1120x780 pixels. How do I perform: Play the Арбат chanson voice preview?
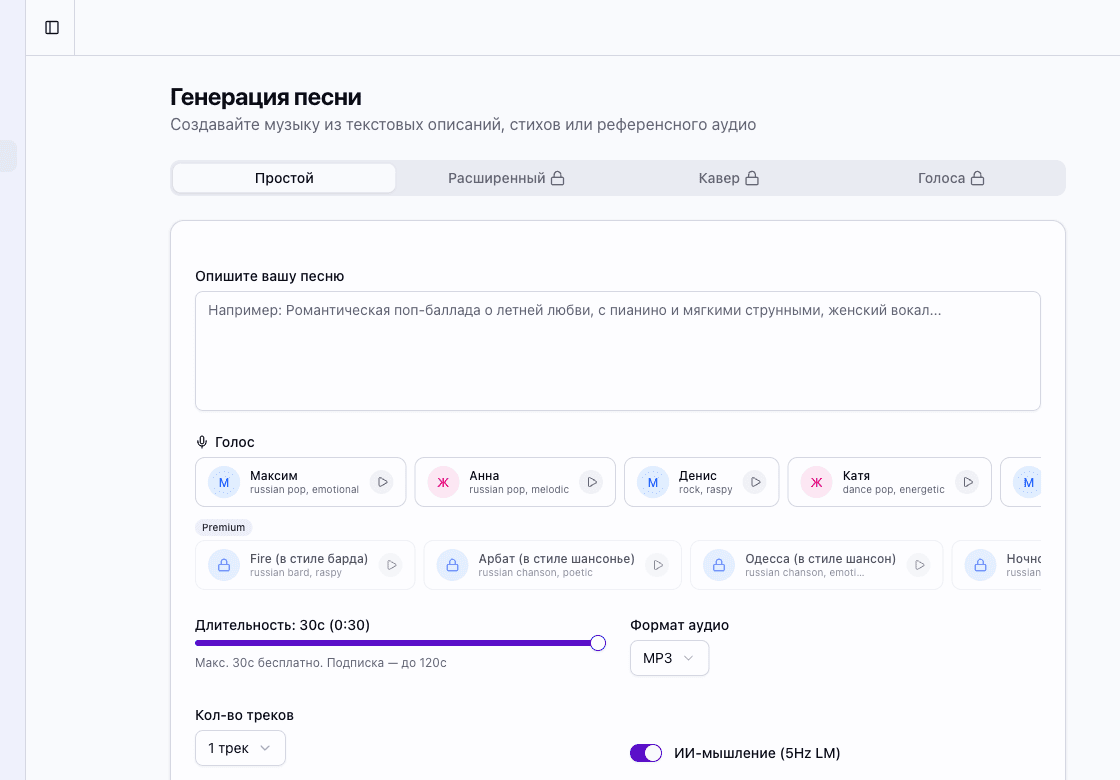[x=658, y=565]
